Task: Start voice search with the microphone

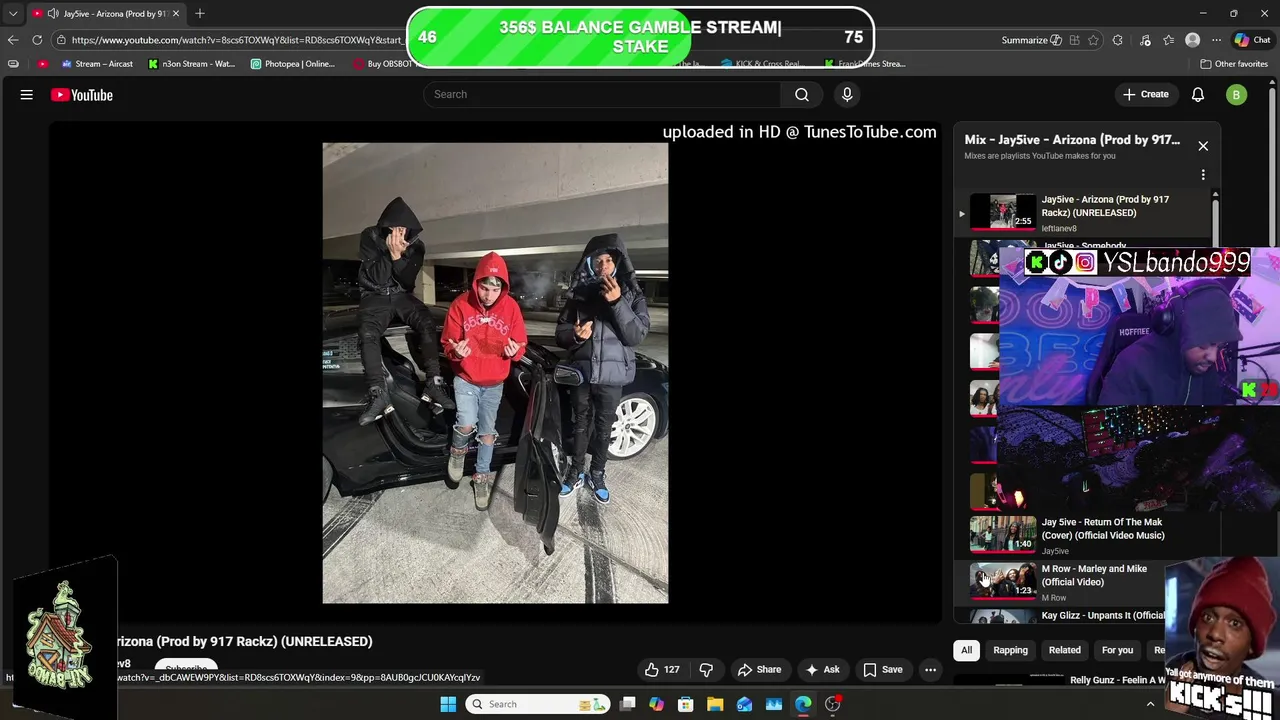Action: [847, 94]
